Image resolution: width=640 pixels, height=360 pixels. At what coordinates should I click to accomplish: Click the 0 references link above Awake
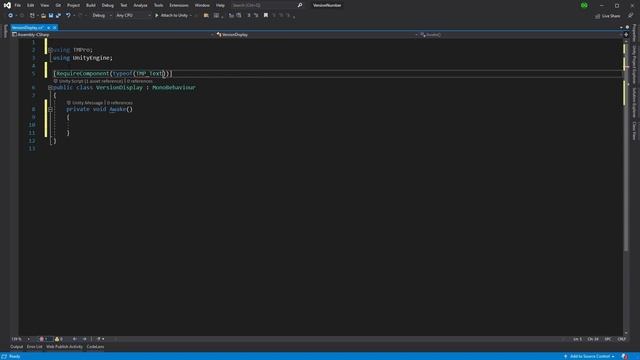tap(120, 103)
